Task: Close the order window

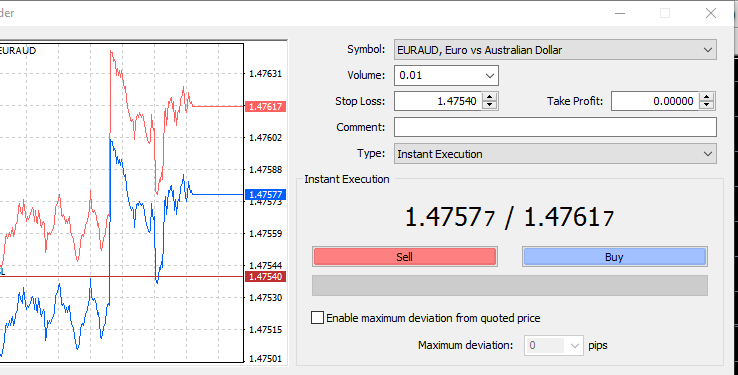Action: pyautogui.click(x=711, y=13)
